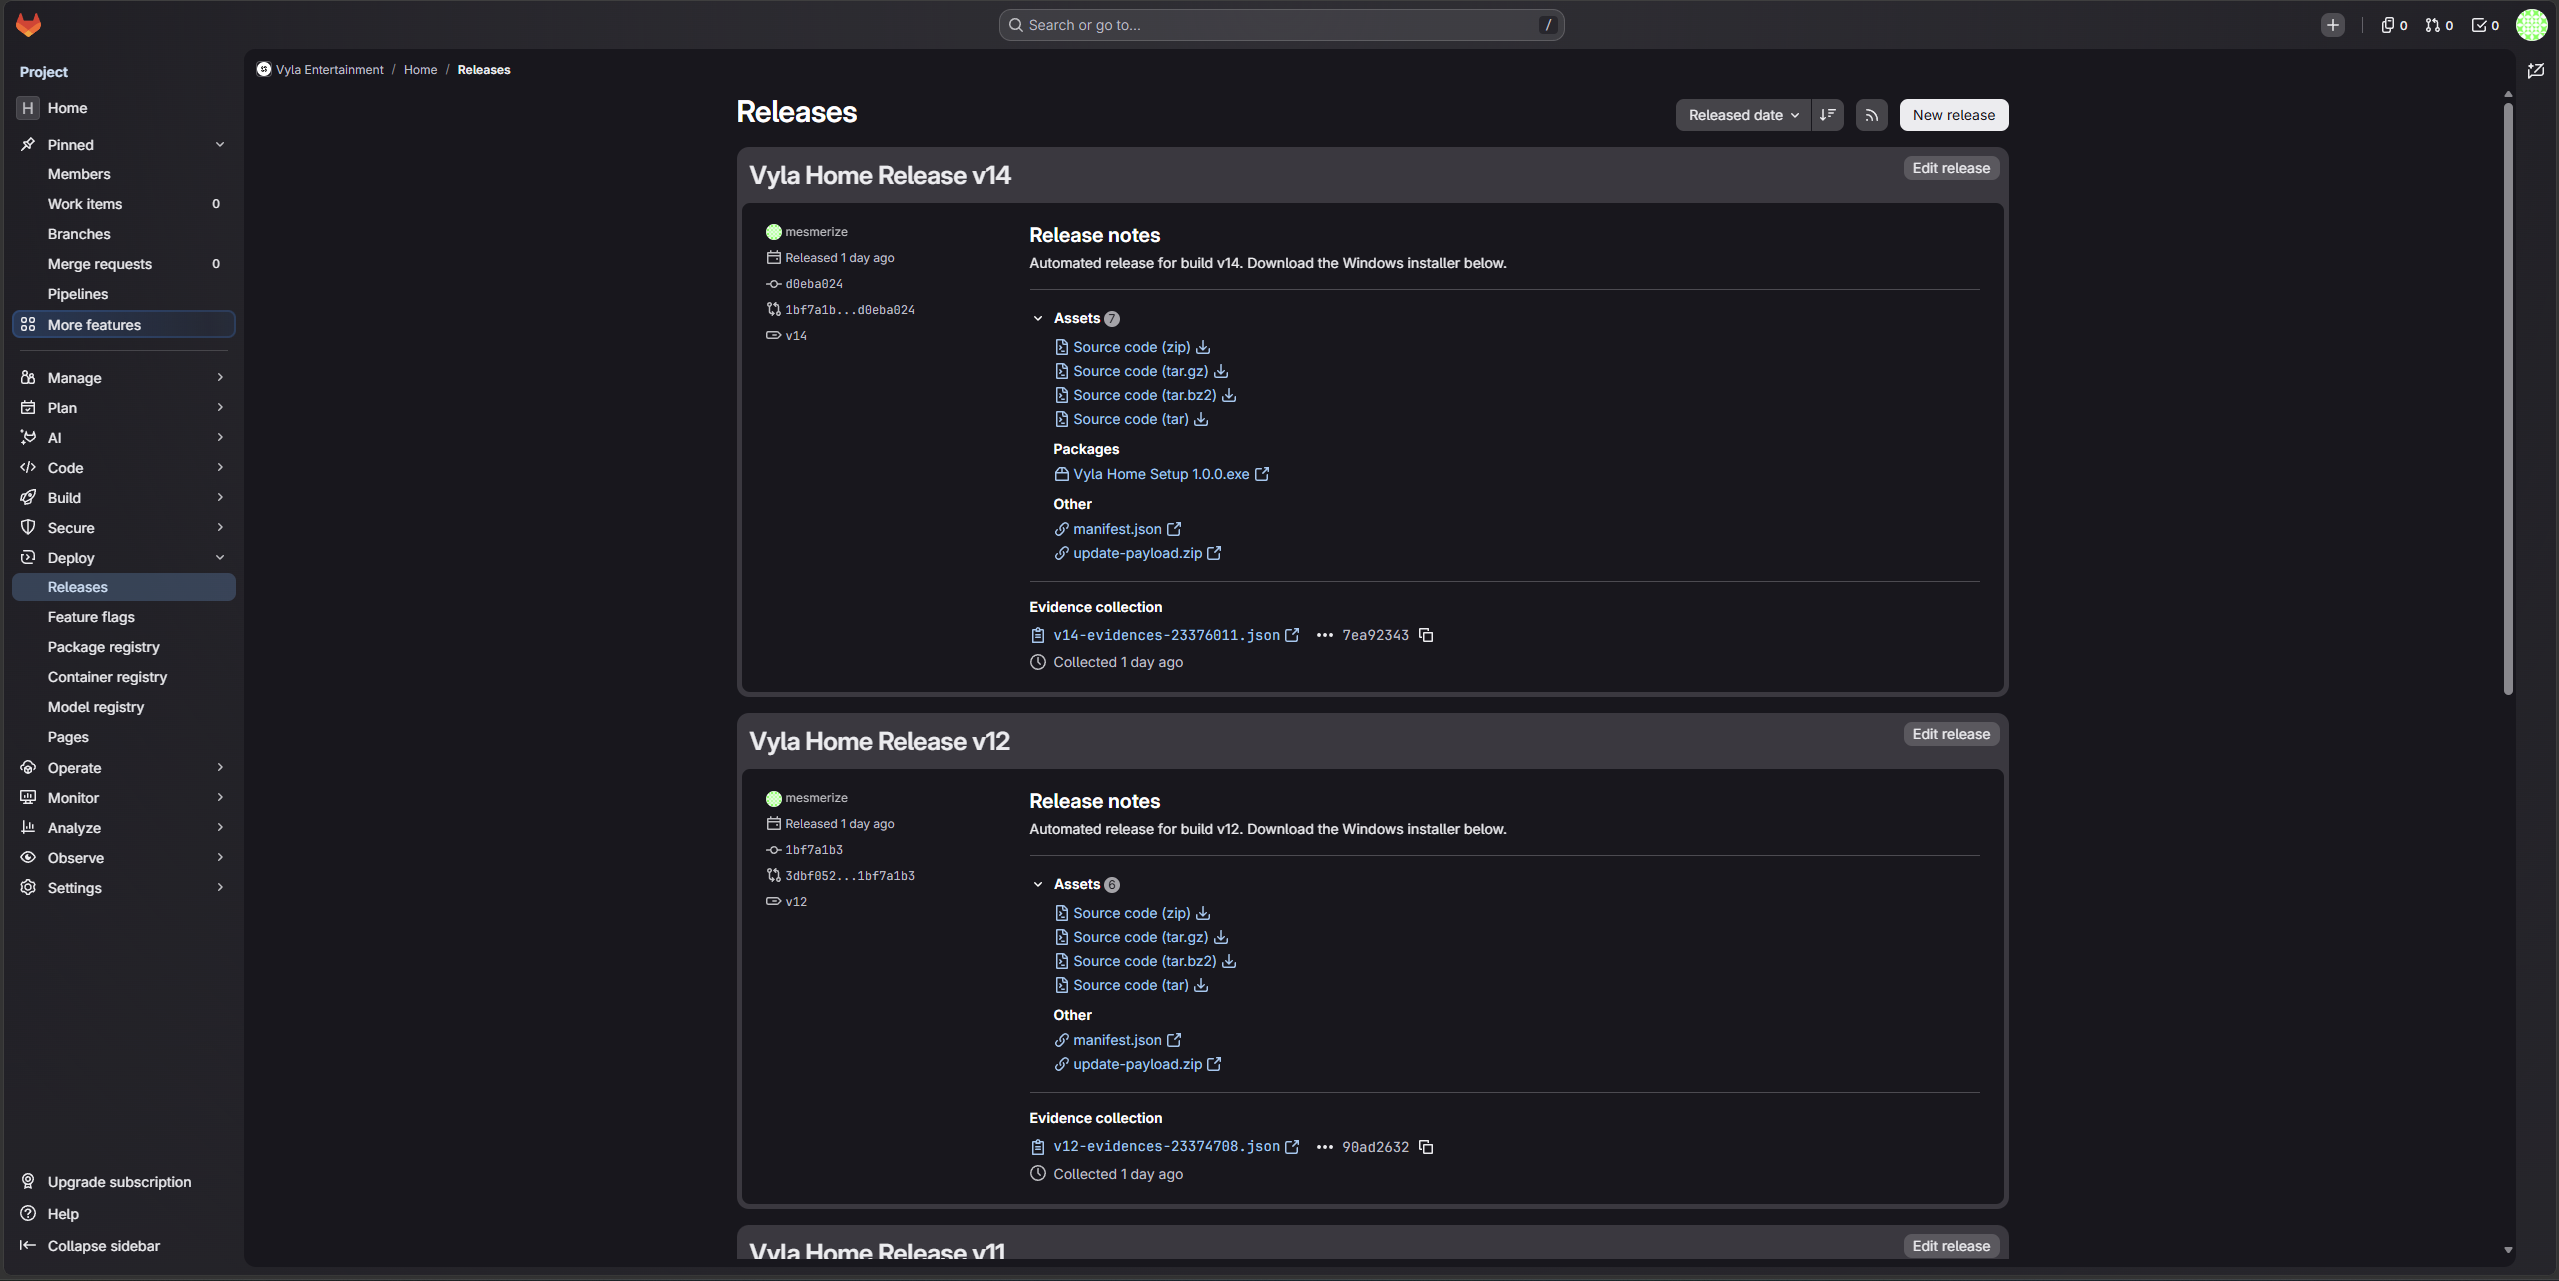Download v12 Source code (zip) icon
The width and height of the screenshot is (2559, 1281).
pos(1203,913)
